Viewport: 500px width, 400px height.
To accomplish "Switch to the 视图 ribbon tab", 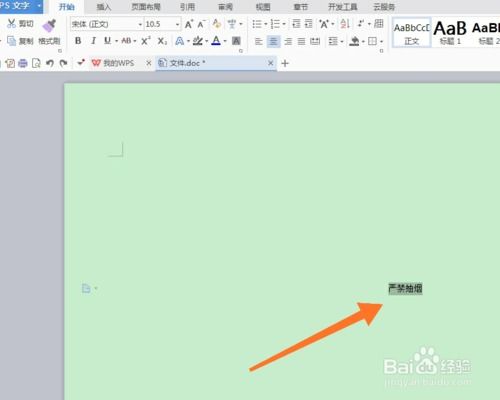I will point(263,7).
